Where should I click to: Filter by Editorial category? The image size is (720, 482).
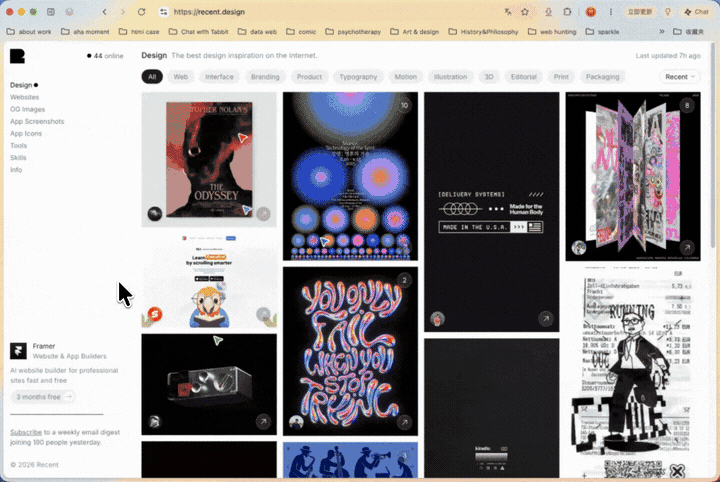coord(523,77)
